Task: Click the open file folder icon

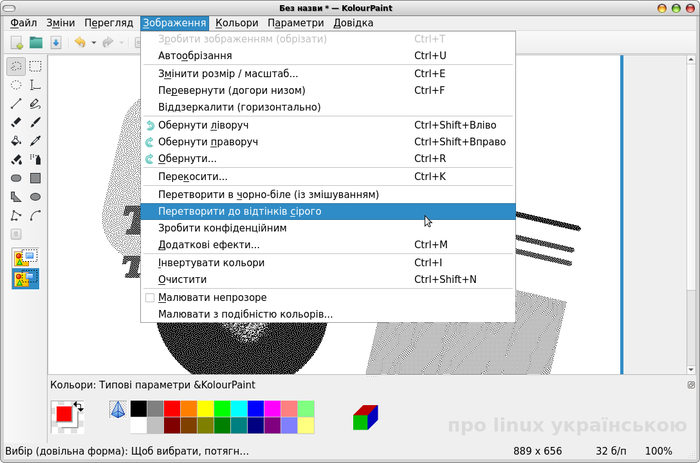Action: tap(36, 43)
